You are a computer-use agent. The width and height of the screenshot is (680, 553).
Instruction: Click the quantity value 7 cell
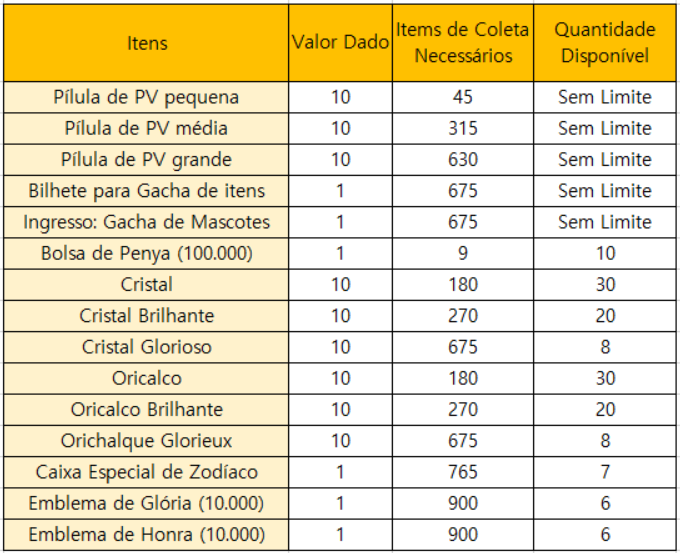point(605,472)
